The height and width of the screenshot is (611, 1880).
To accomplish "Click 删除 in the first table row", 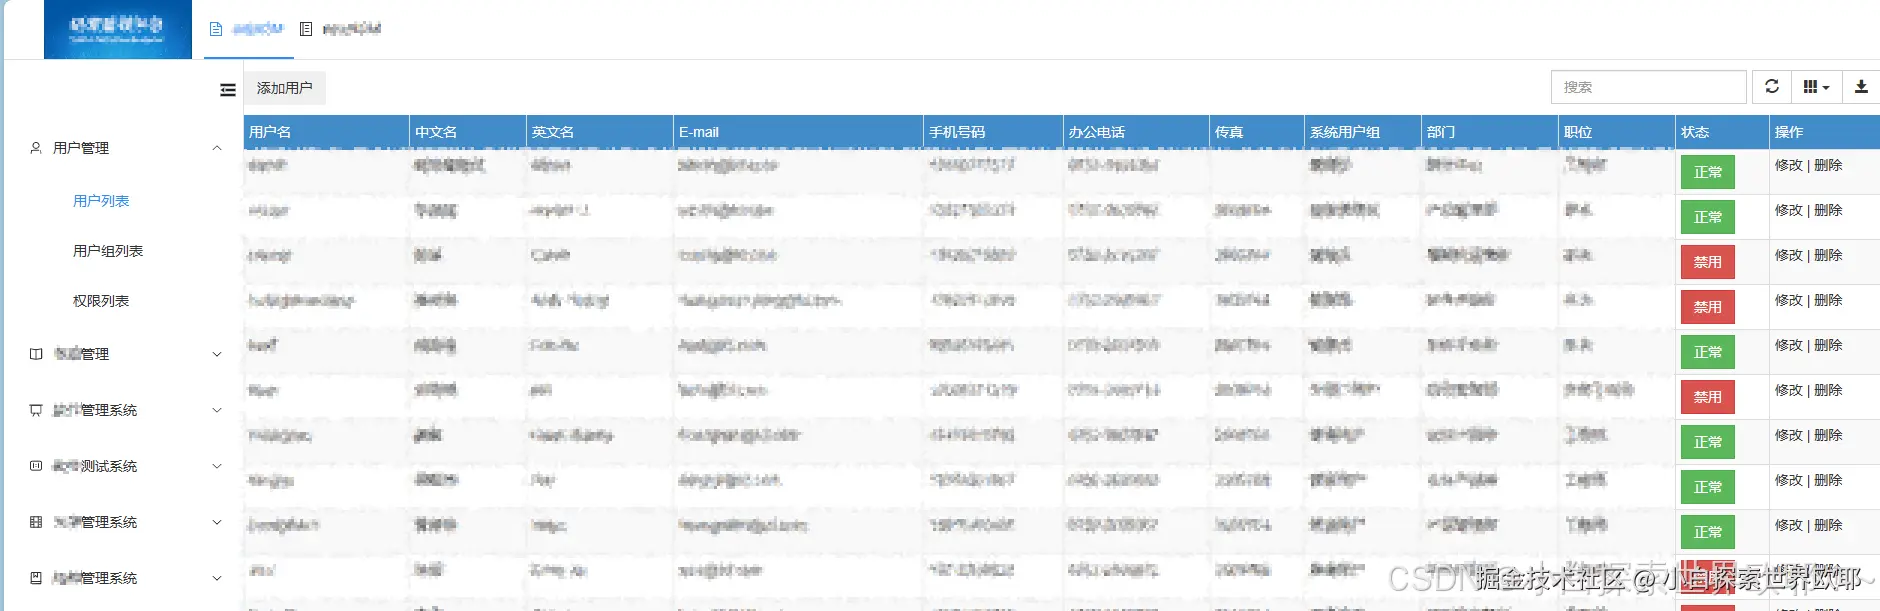I will 1828,165.
